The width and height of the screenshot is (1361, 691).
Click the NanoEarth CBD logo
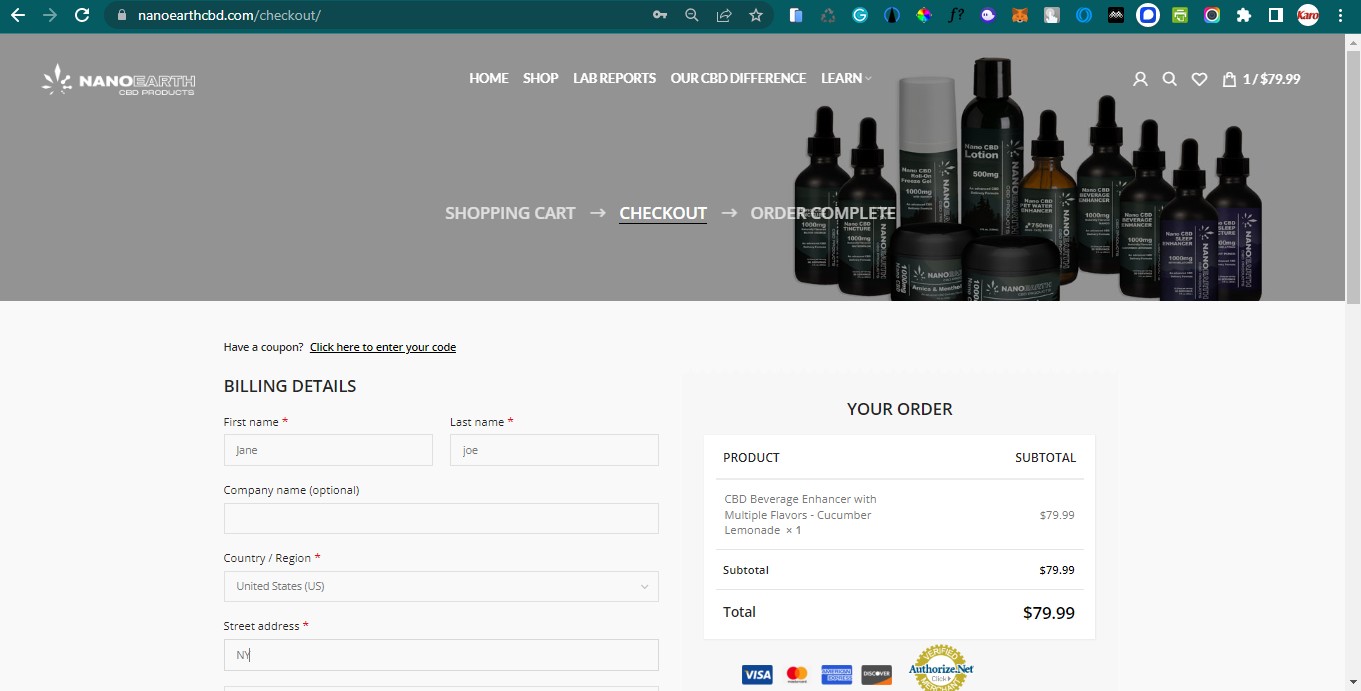[x=117, y=79]
